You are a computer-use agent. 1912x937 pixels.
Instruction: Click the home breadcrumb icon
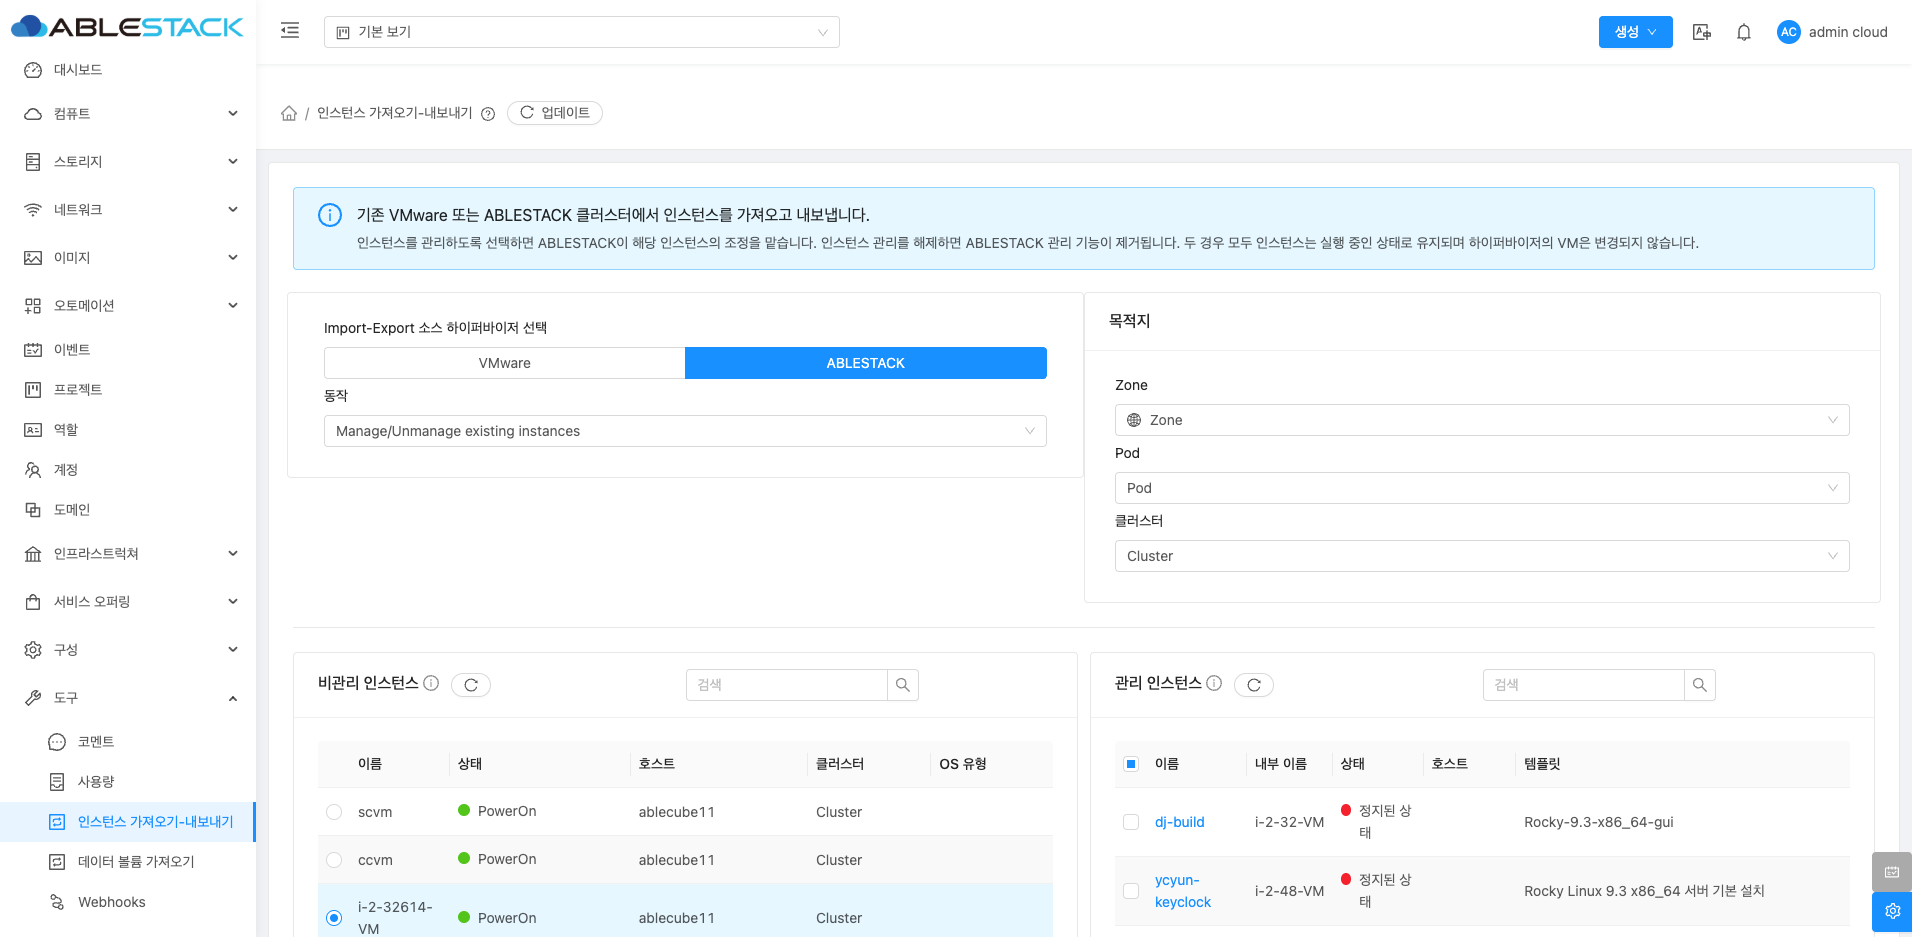[289, 113]
